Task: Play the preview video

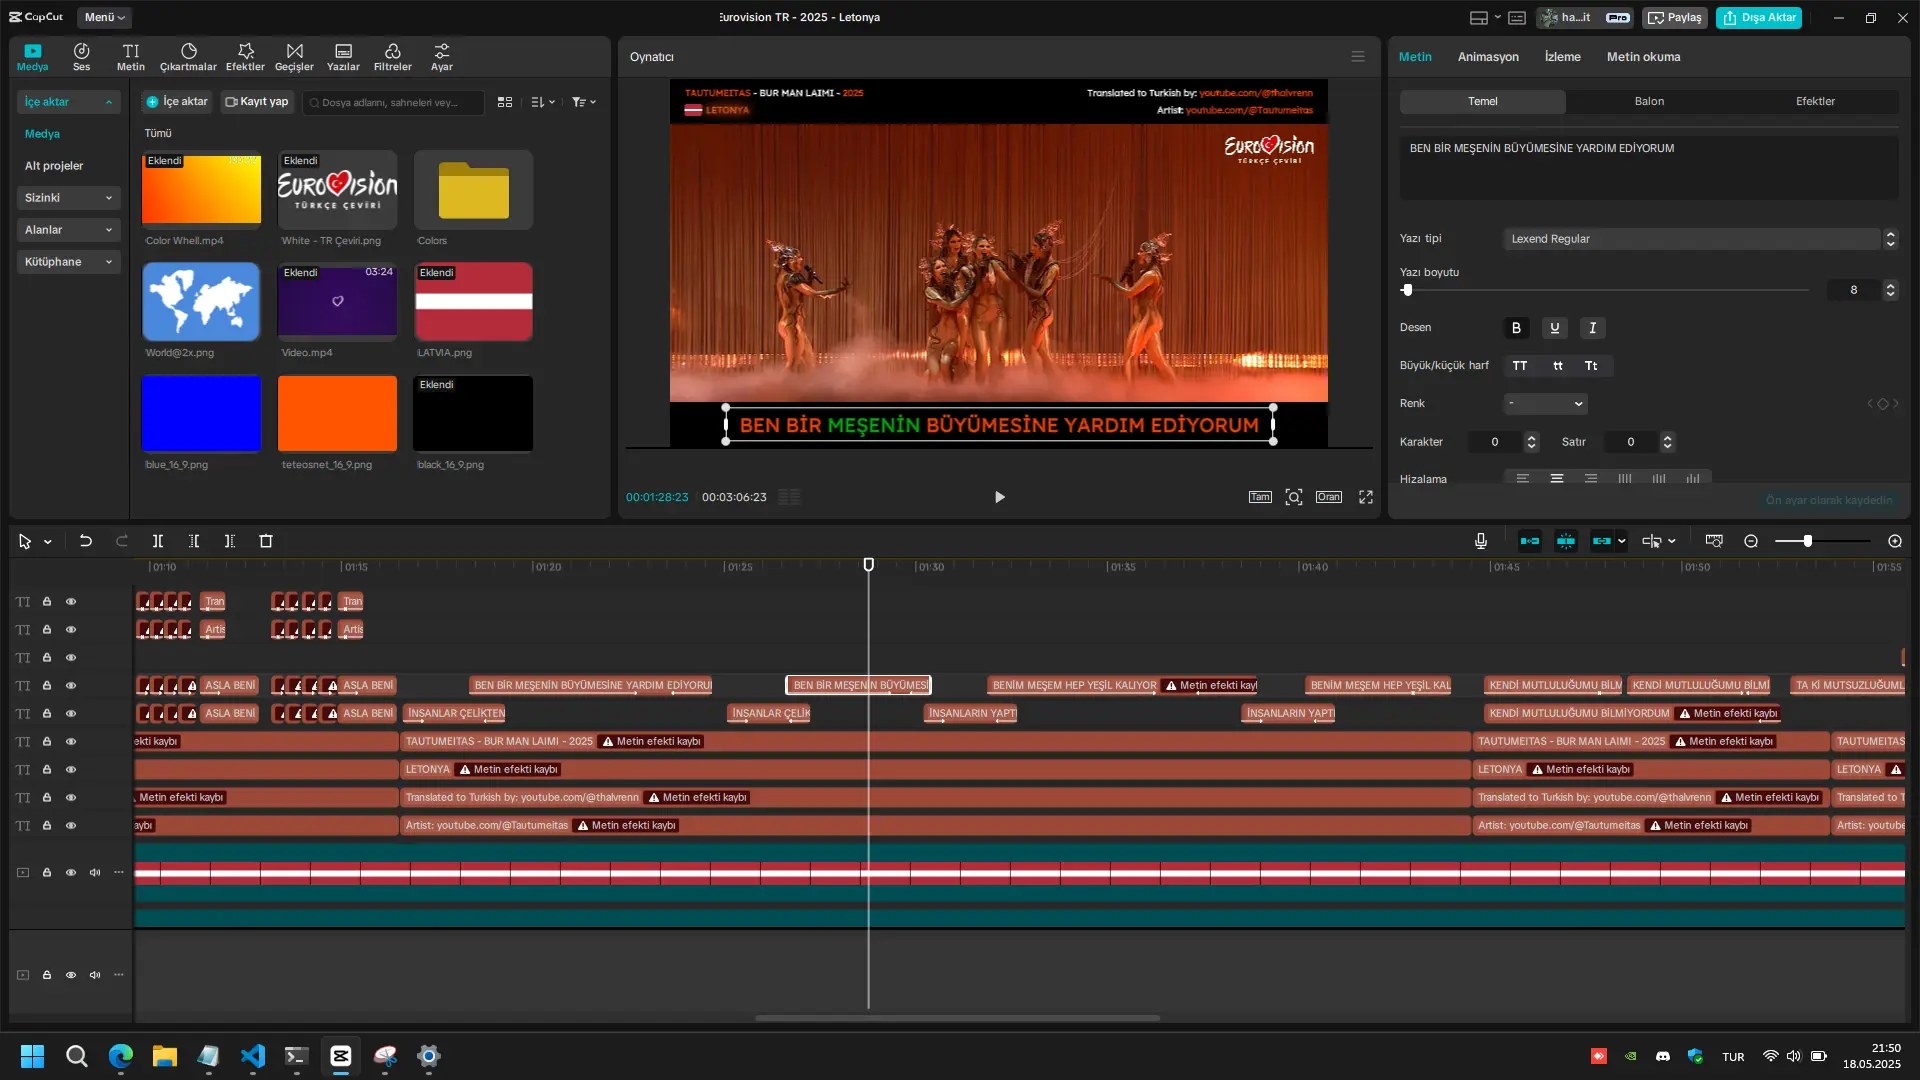Action: (x=999, y=497)
